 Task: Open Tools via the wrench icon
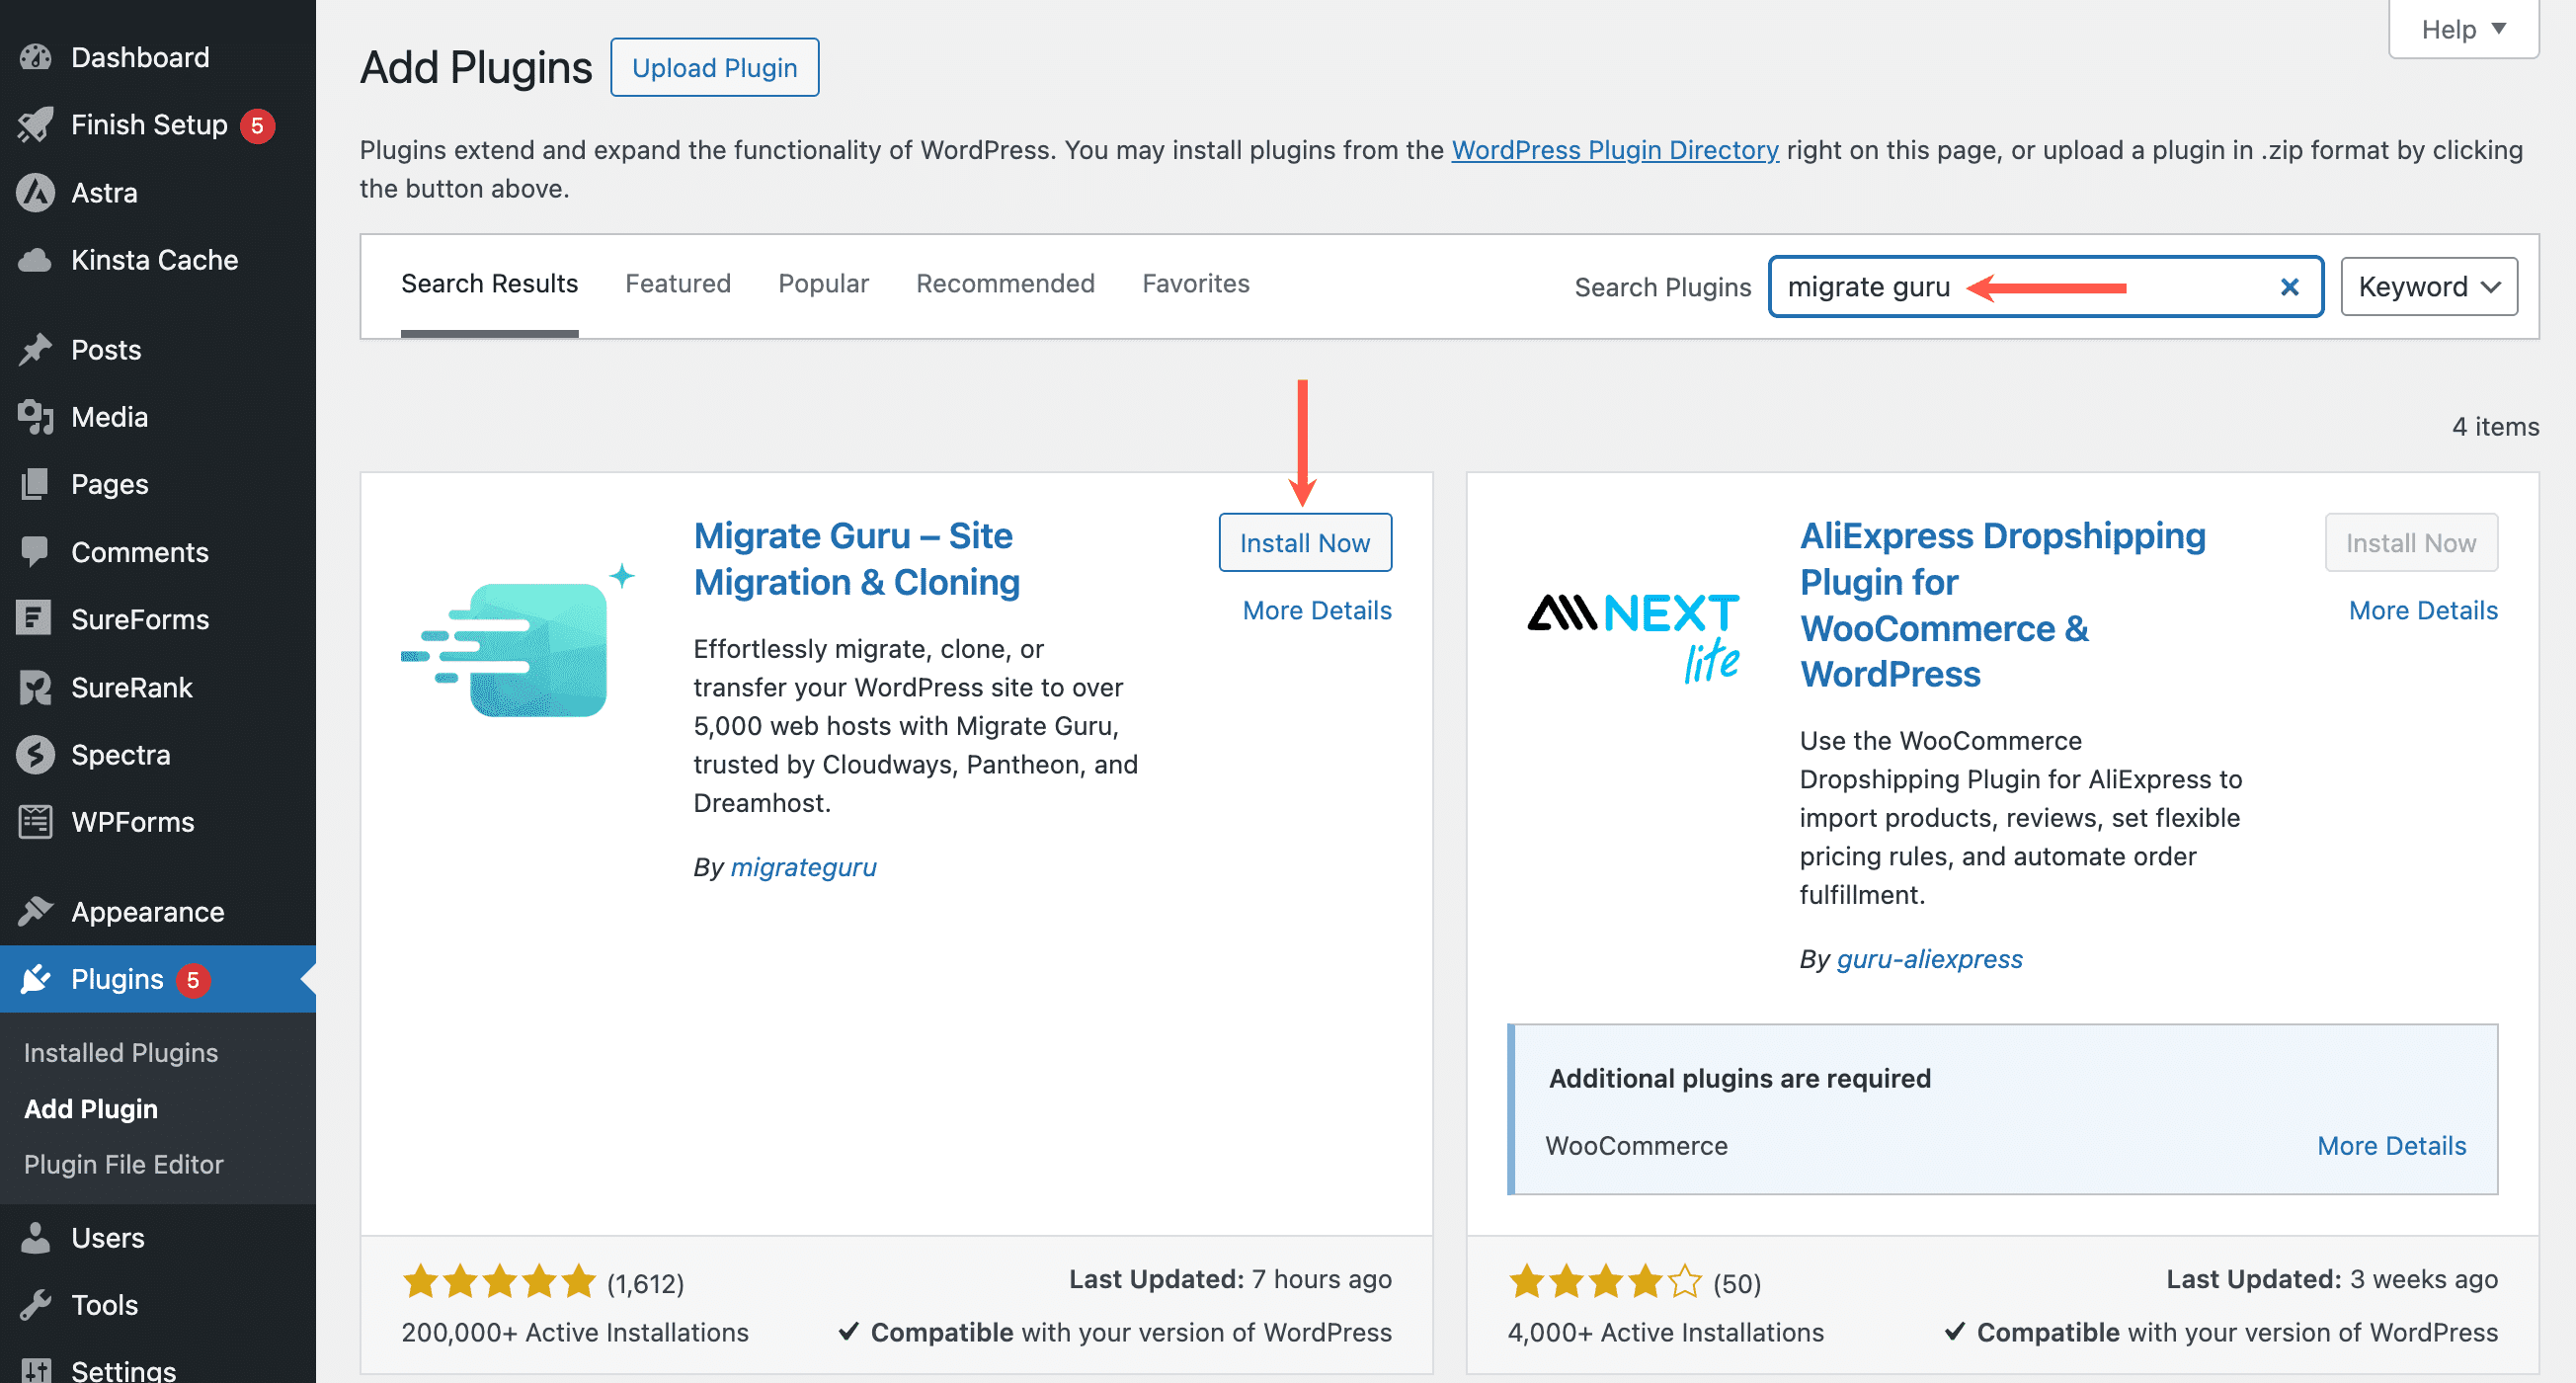[35, 1304]
